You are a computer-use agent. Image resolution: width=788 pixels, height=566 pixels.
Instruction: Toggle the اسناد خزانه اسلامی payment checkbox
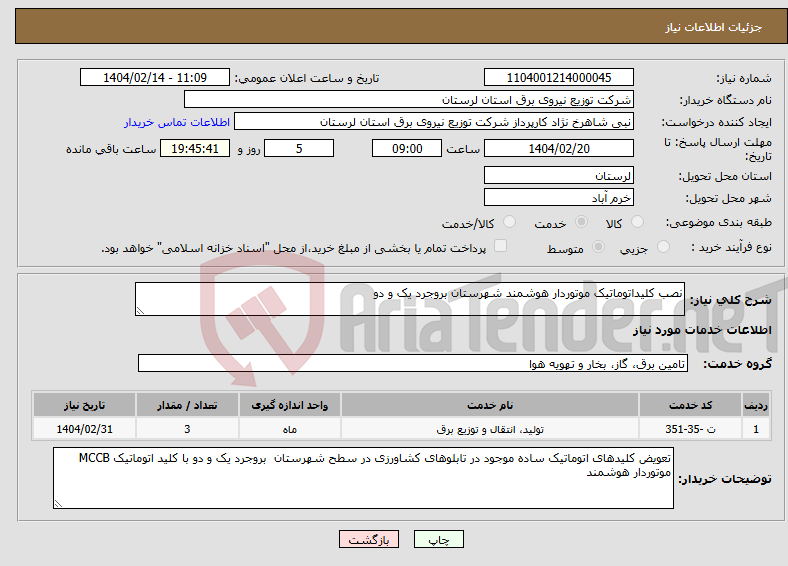(x=501, y=245)
